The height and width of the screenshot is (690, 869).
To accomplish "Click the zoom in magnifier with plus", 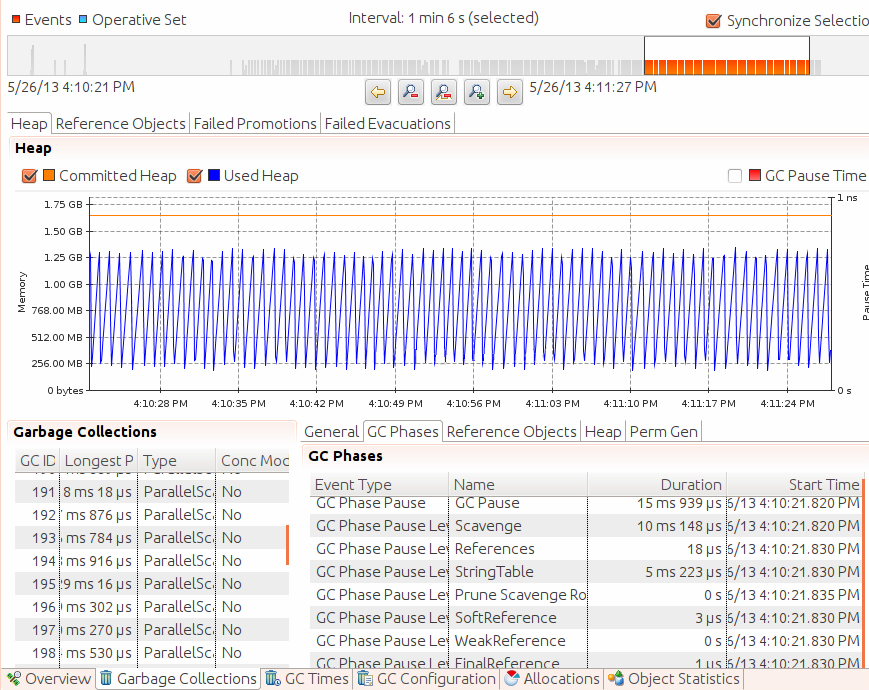I will (x=477, y=91).
